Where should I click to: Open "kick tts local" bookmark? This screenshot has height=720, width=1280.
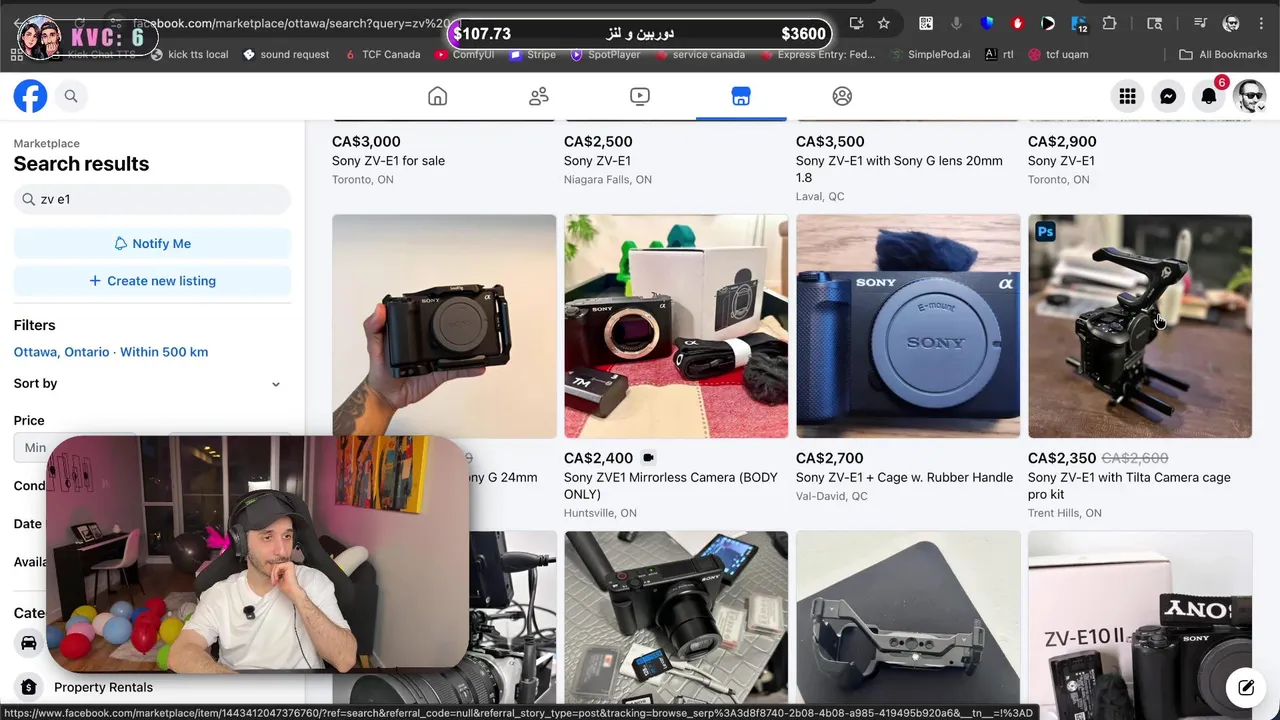click(x=190, y=54)
